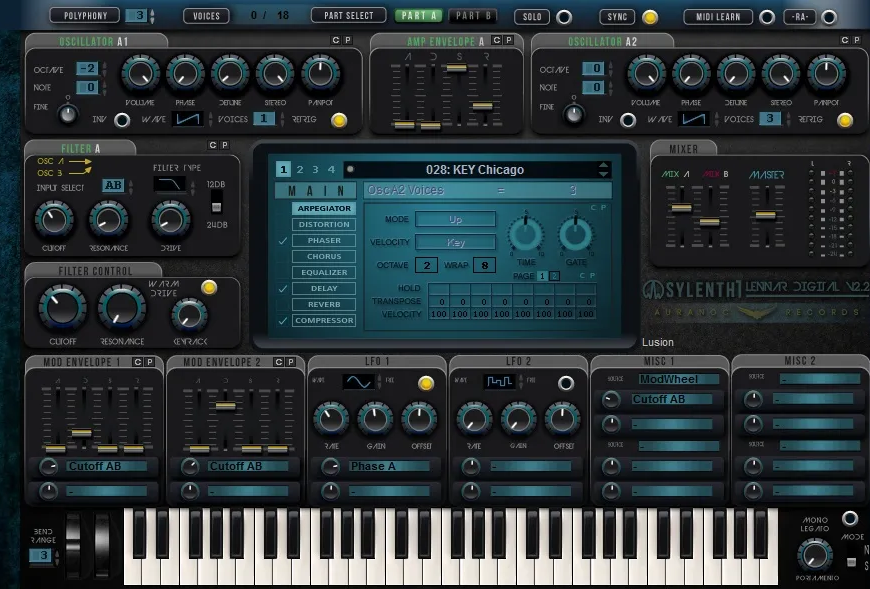
Task: Select the Filter A Resonance knob
Action: pyautogui.click(x=109, y=220)
